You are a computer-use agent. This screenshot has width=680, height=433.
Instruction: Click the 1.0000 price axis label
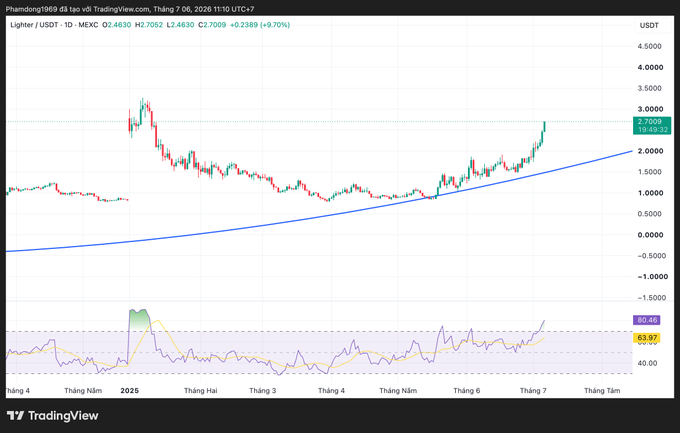pos(650,193)
